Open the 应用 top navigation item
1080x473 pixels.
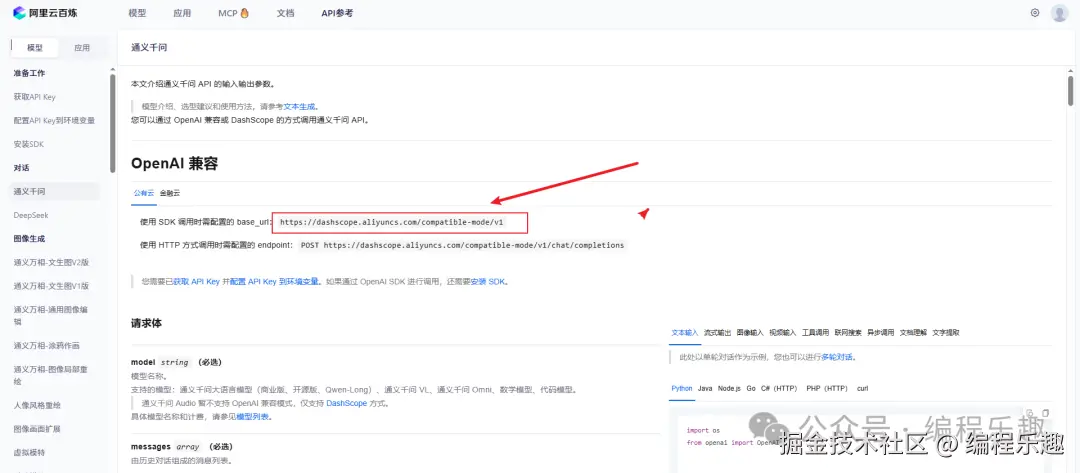[x=183, y=13]
